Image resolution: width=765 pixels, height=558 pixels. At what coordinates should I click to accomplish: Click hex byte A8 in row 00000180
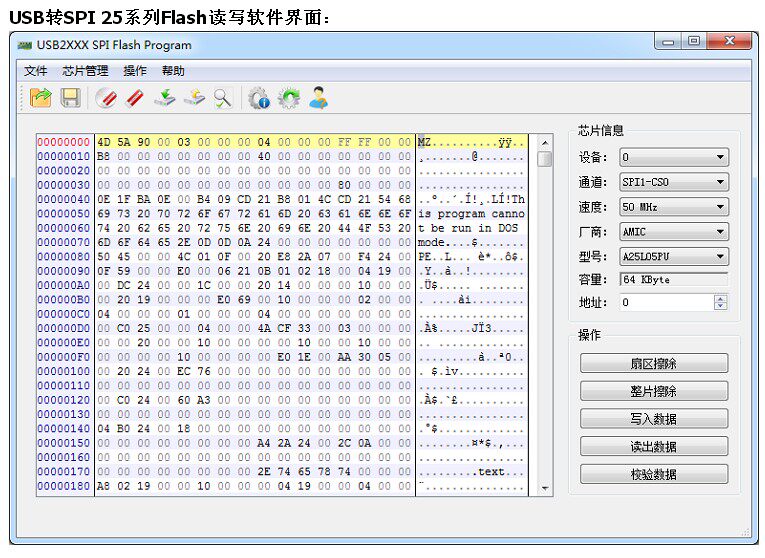103,486
